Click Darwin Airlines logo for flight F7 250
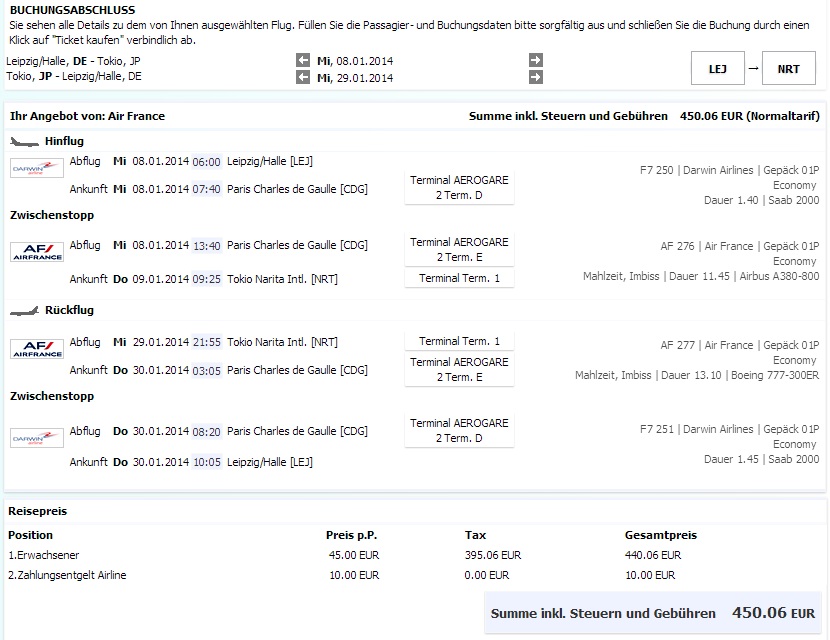The image size is (830, 640). coord(37,168)
